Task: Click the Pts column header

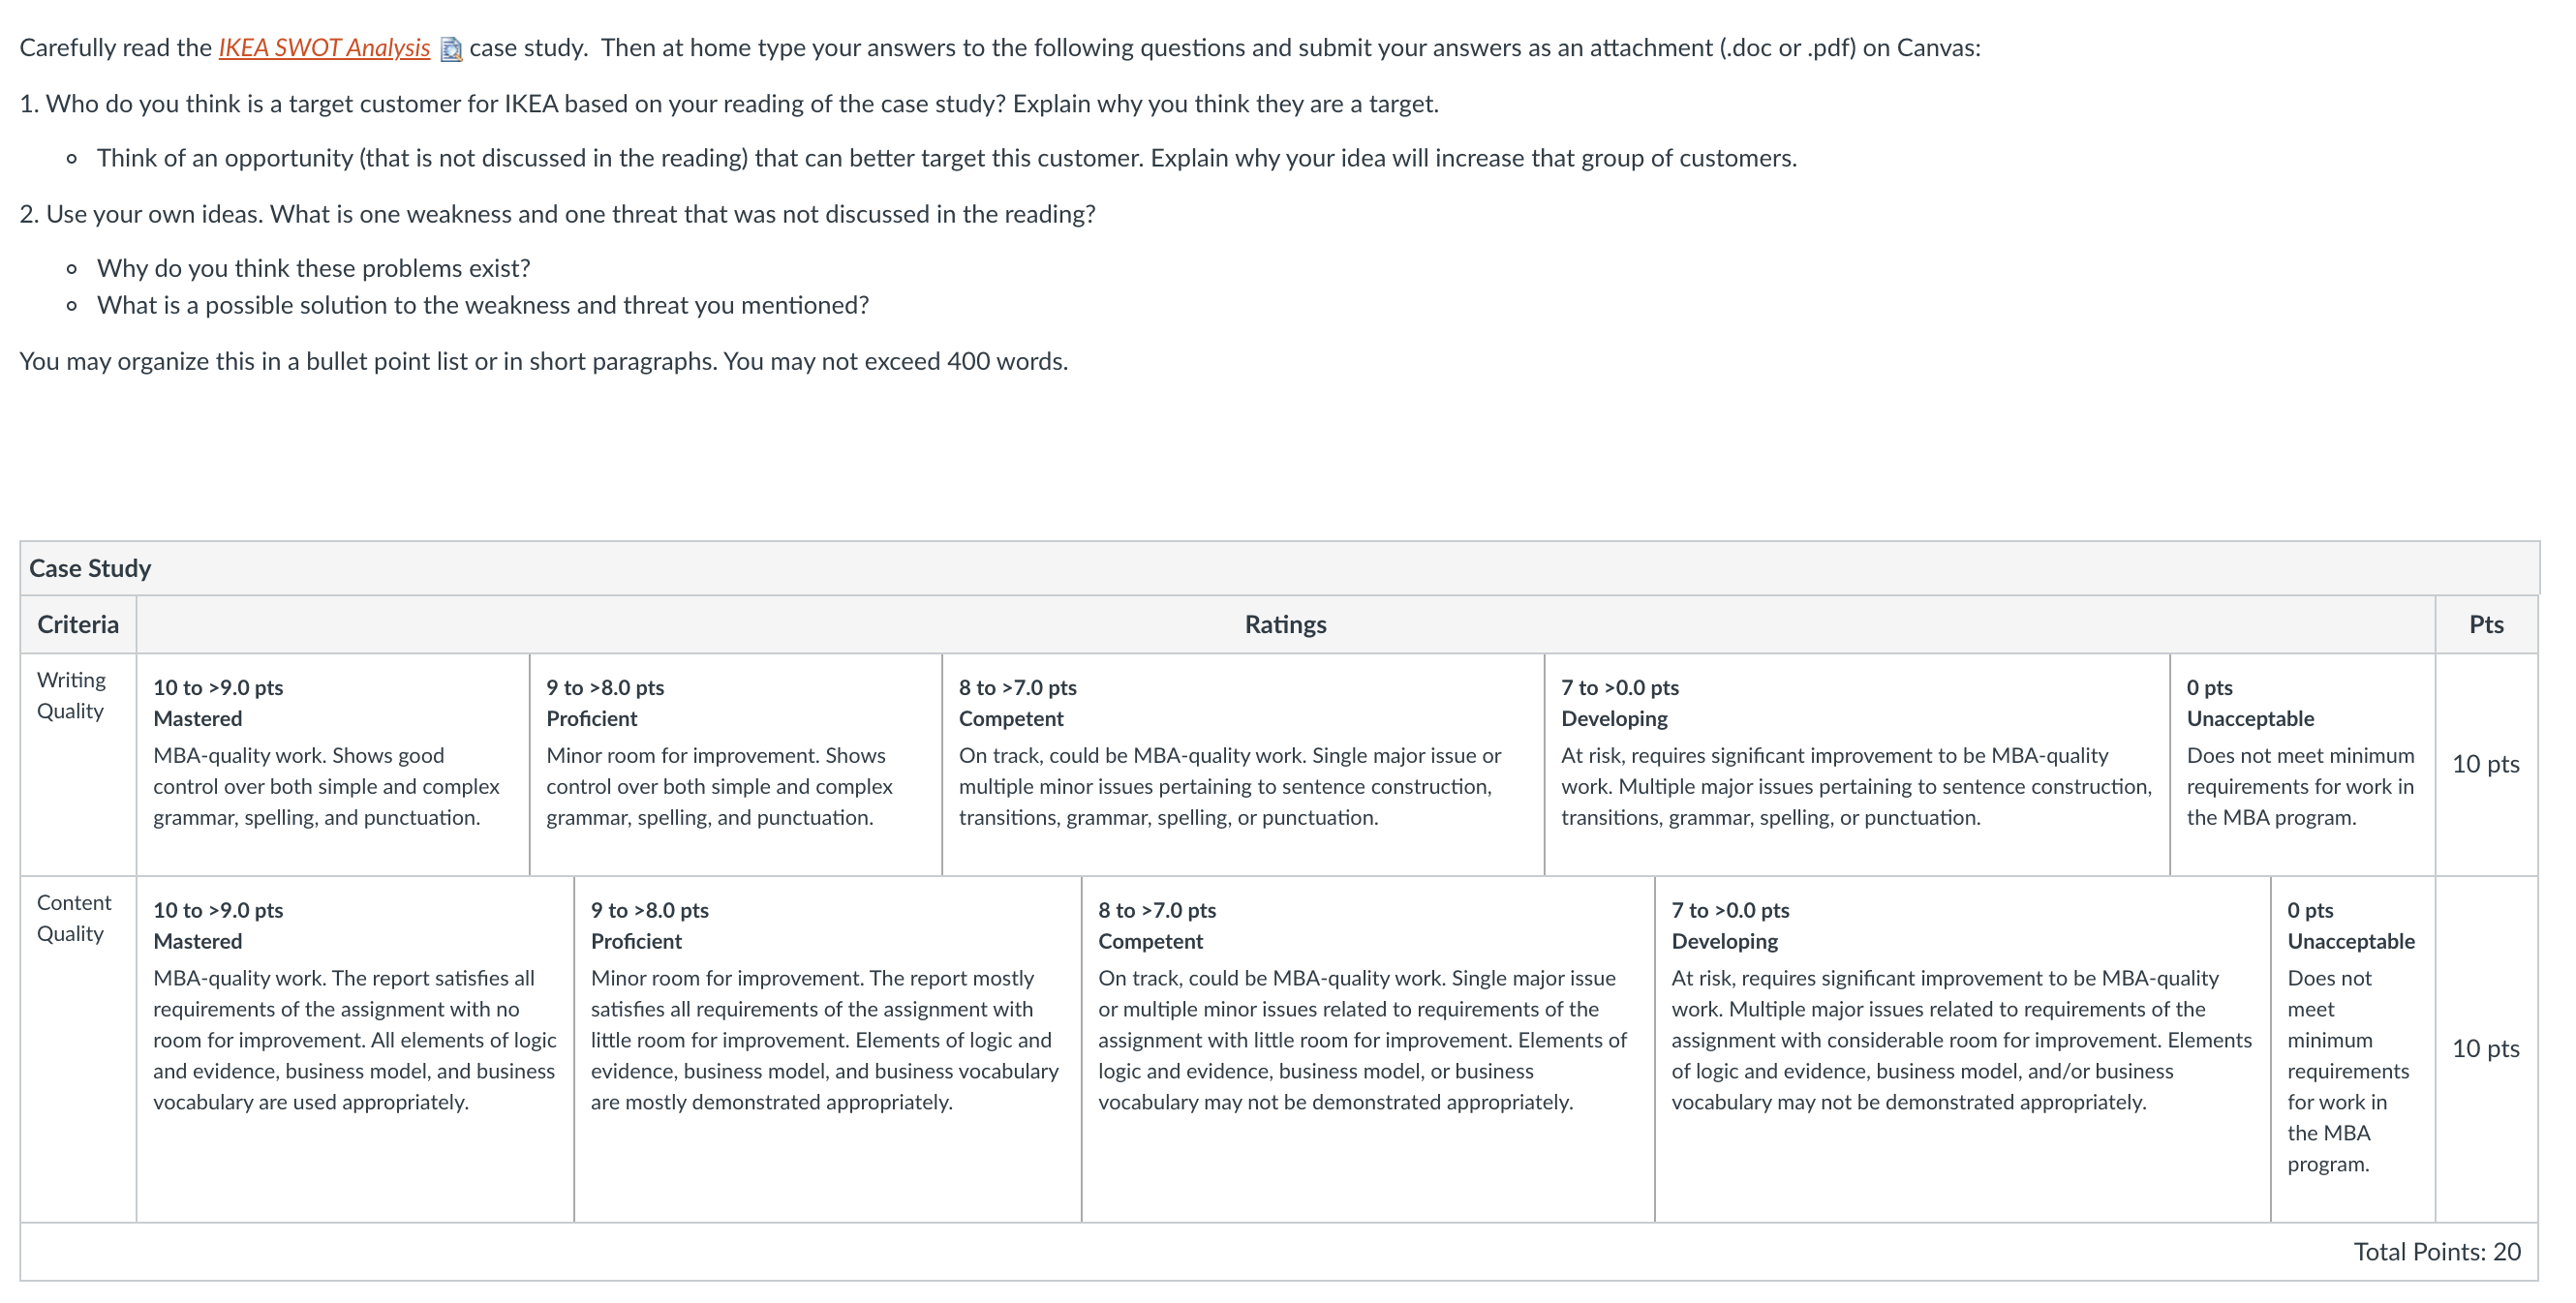Action: (2486, 624)
